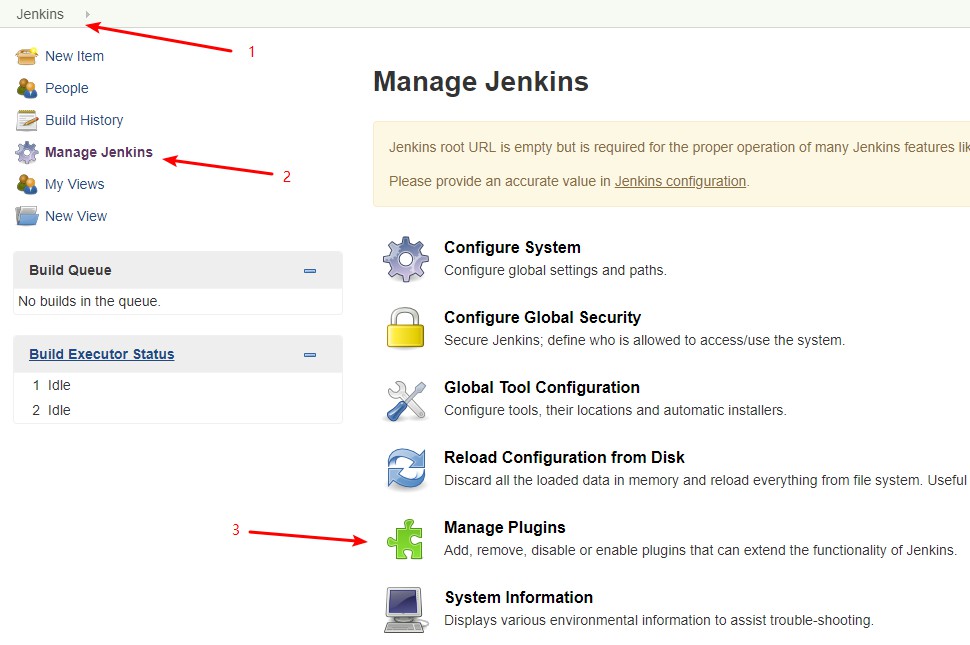
Task: Collapse the Build Executor Status panel
Action: click(x=310, y=355)
